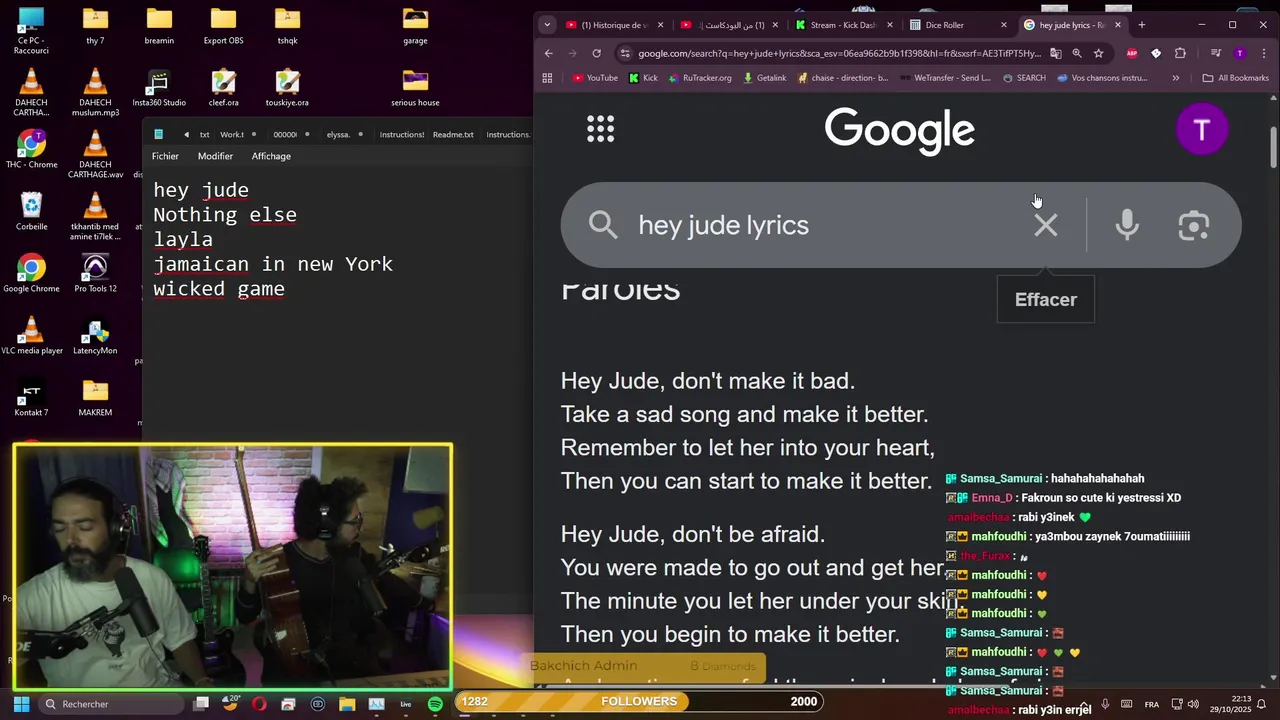This screenshot has width=1280, height=720.
Task: Open the RuTracker.org bookmark
Action: point(700,78)
